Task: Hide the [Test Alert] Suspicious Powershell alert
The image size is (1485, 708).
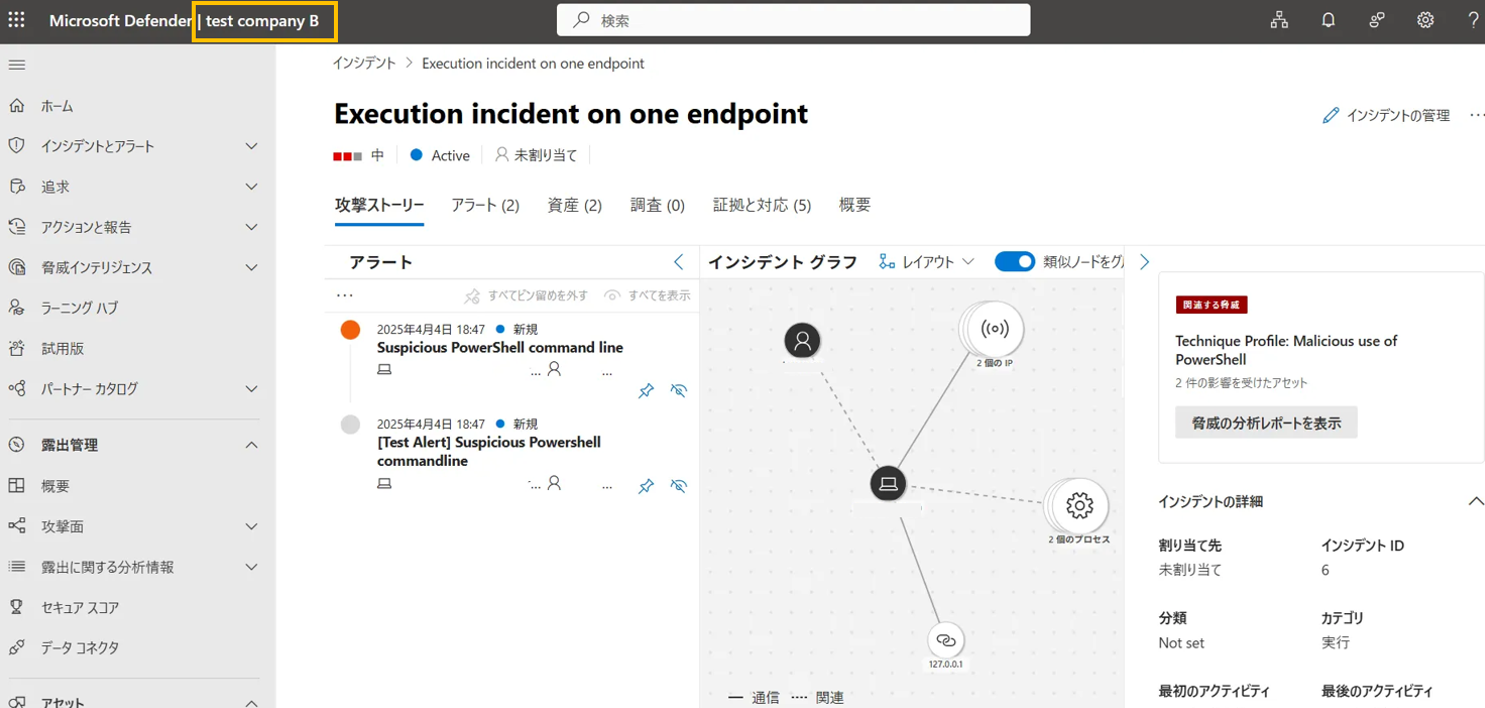Action: (679, 486)
